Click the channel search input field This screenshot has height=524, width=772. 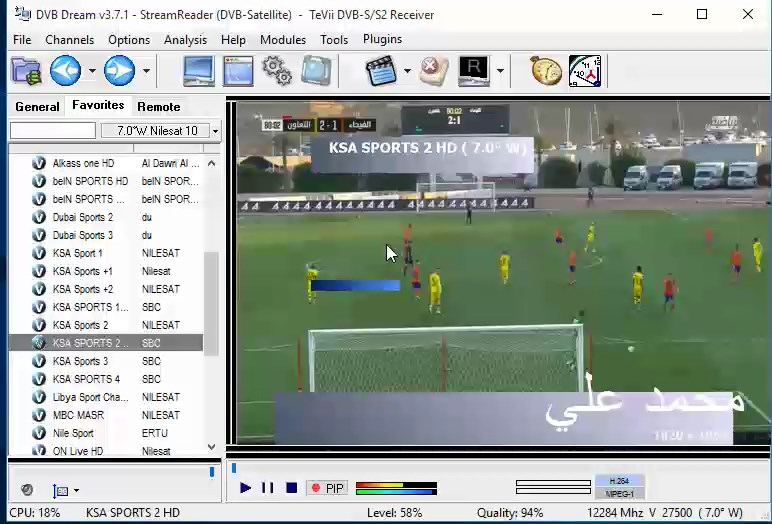click(53, 131)
